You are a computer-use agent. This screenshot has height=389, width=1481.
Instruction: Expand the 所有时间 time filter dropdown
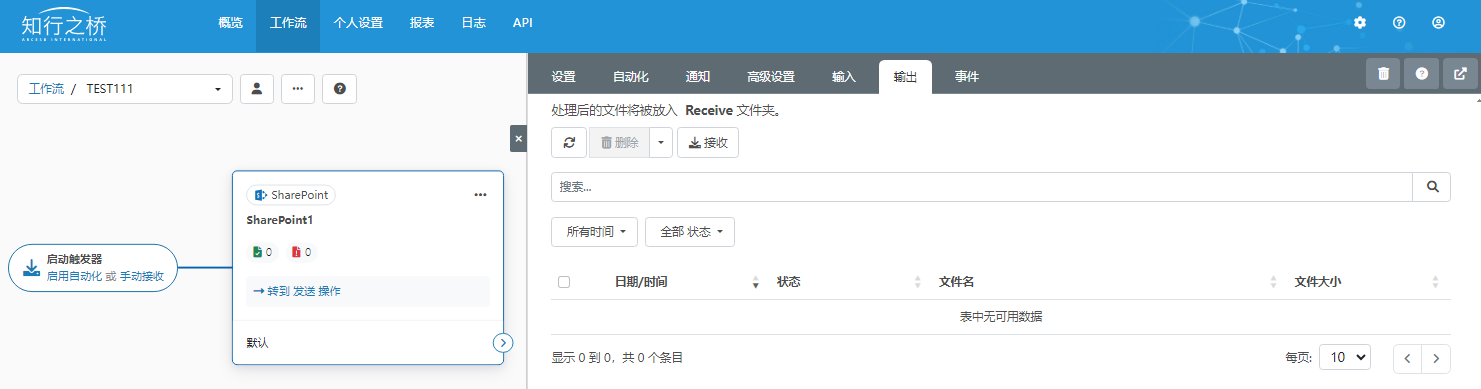point(595,232)
